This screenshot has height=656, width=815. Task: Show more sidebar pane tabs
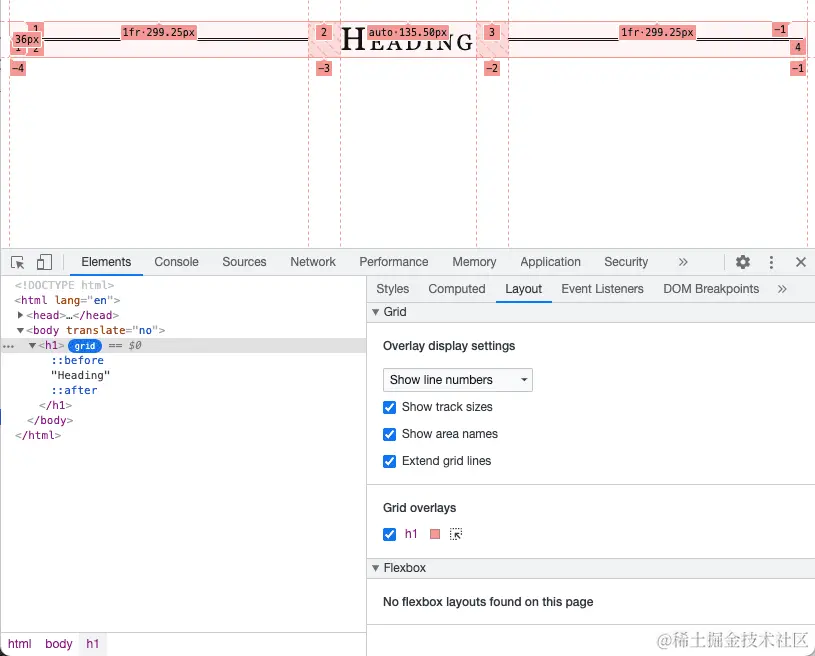782,289
